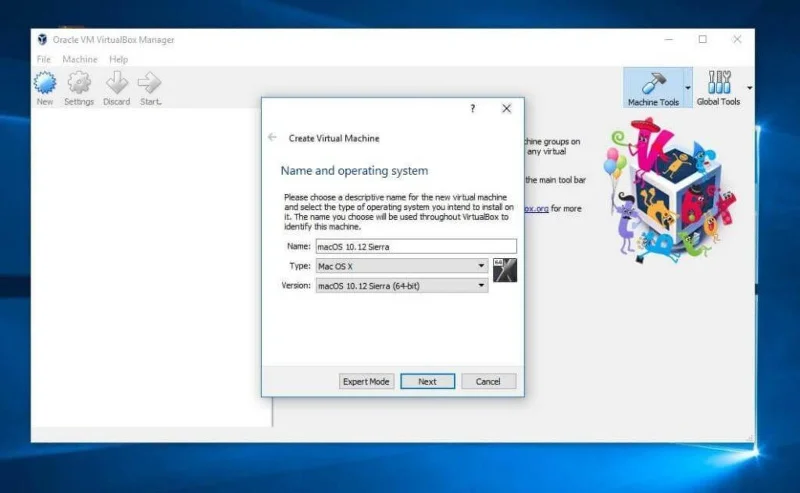Click the back arrow in the wizard
The width and height of the screenshot is (800, 493).
(272, 137)
